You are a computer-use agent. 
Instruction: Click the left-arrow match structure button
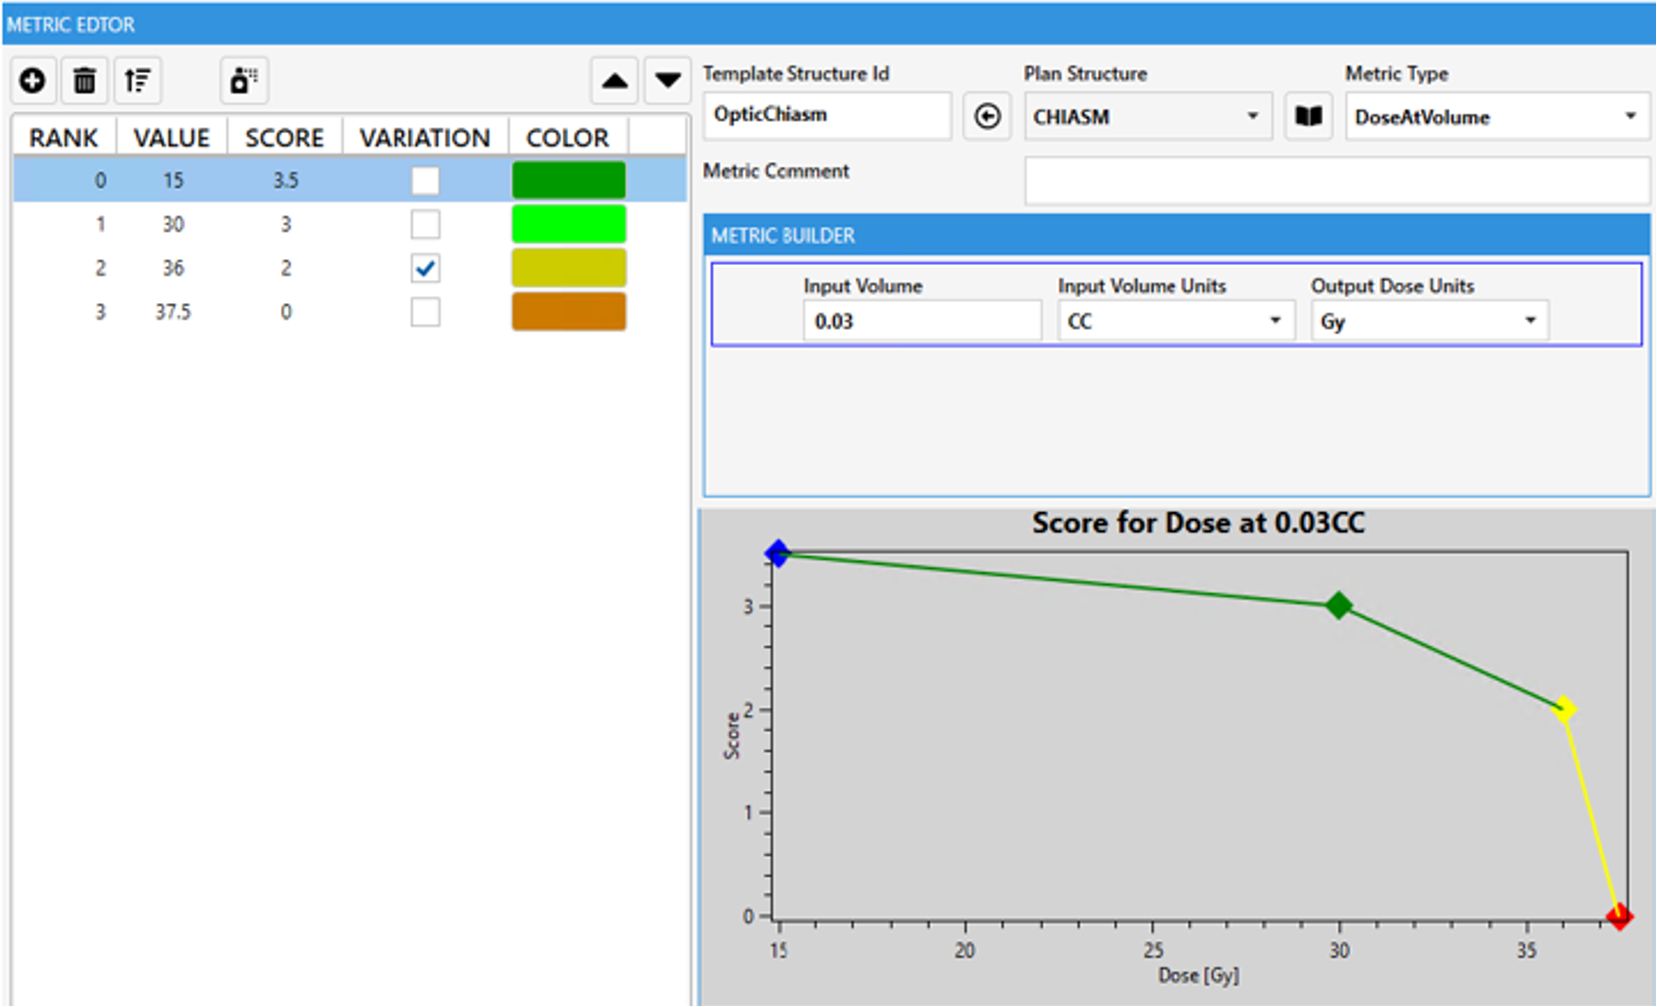(987, 117)
